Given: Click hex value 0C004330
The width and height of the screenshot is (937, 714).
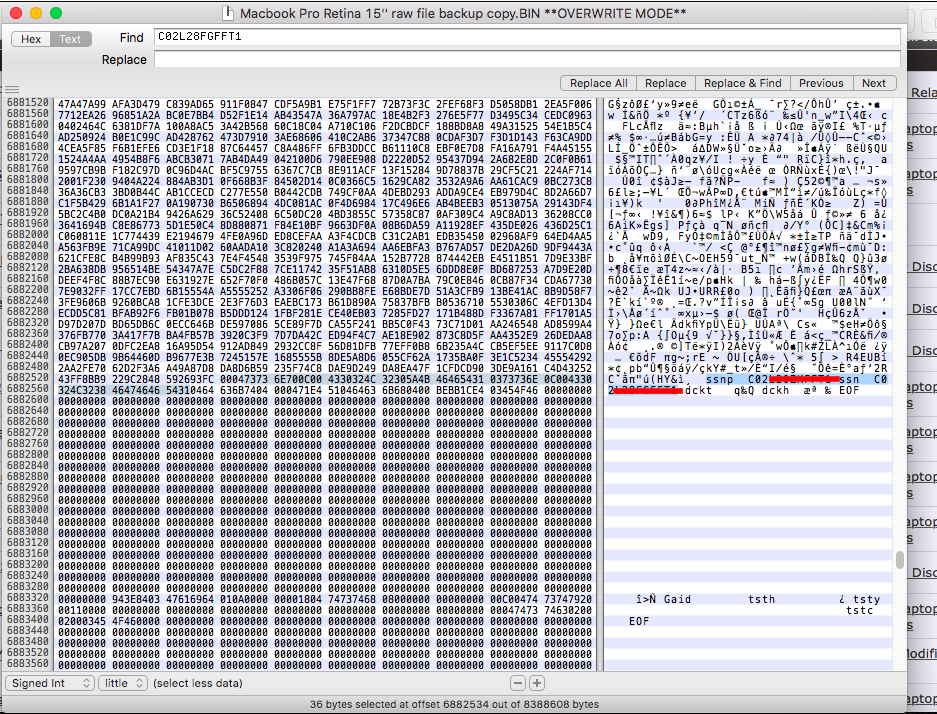Looking at the screenshot, I should point(568,379).
